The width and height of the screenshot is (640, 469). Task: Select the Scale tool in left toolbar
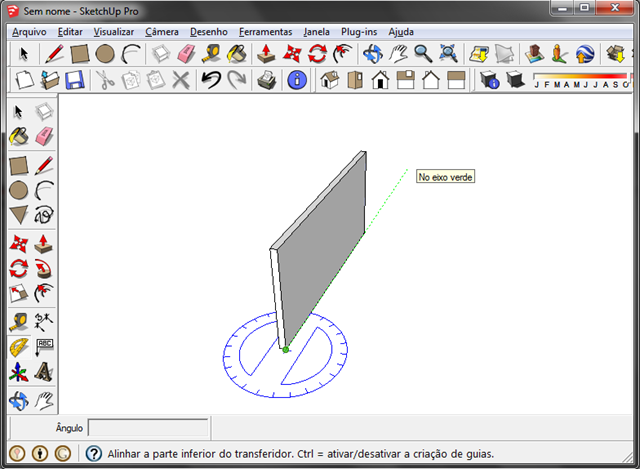19,293
